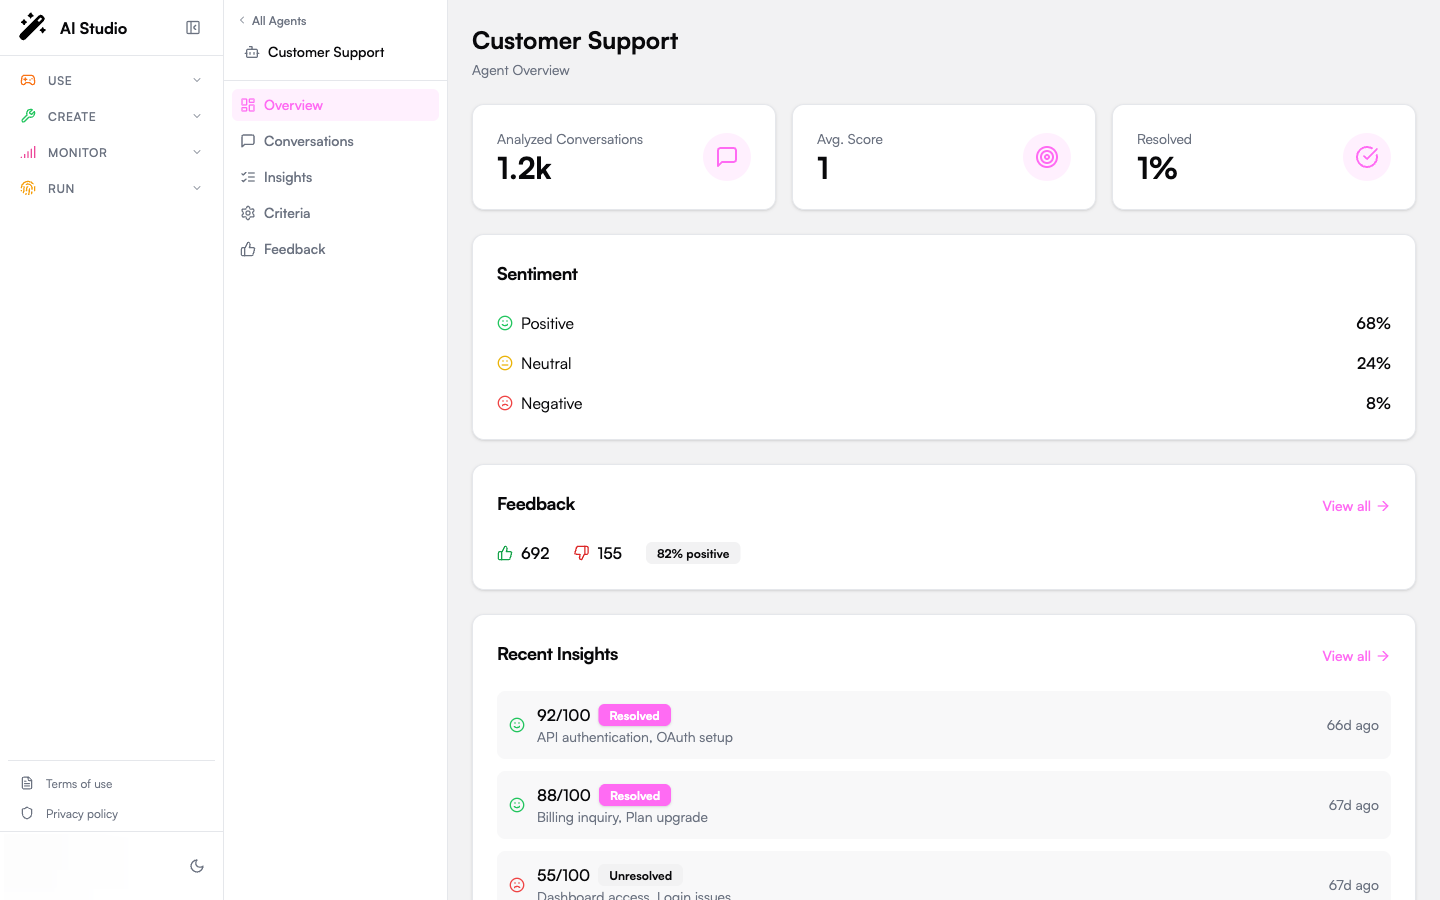Click the RUN fingerprint icon
Viewport: 1440px width, 900px height.
[28, 188]
